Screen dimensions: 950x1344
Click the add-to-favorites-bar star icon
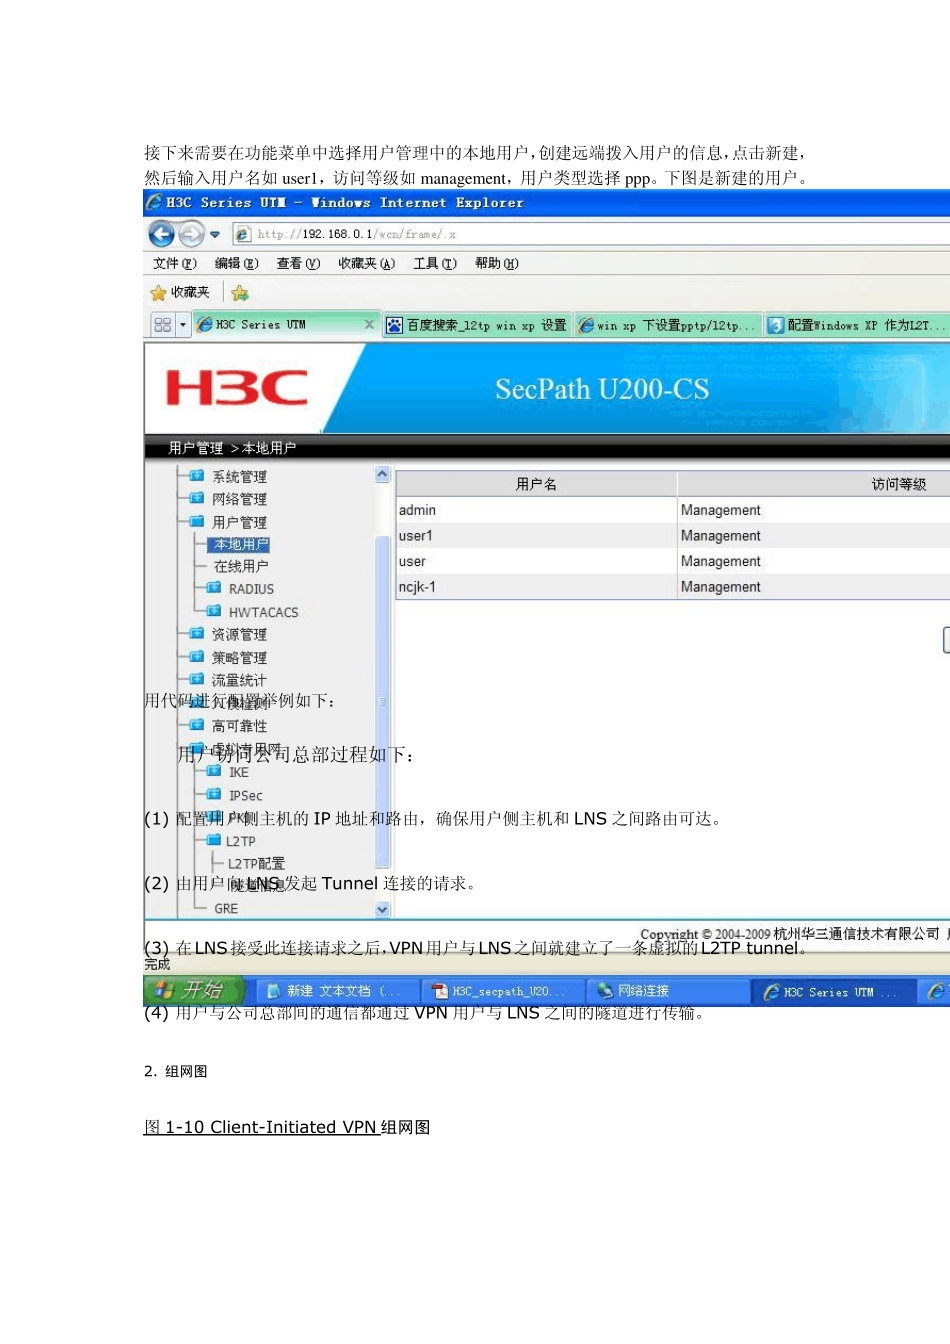[240, 293]
